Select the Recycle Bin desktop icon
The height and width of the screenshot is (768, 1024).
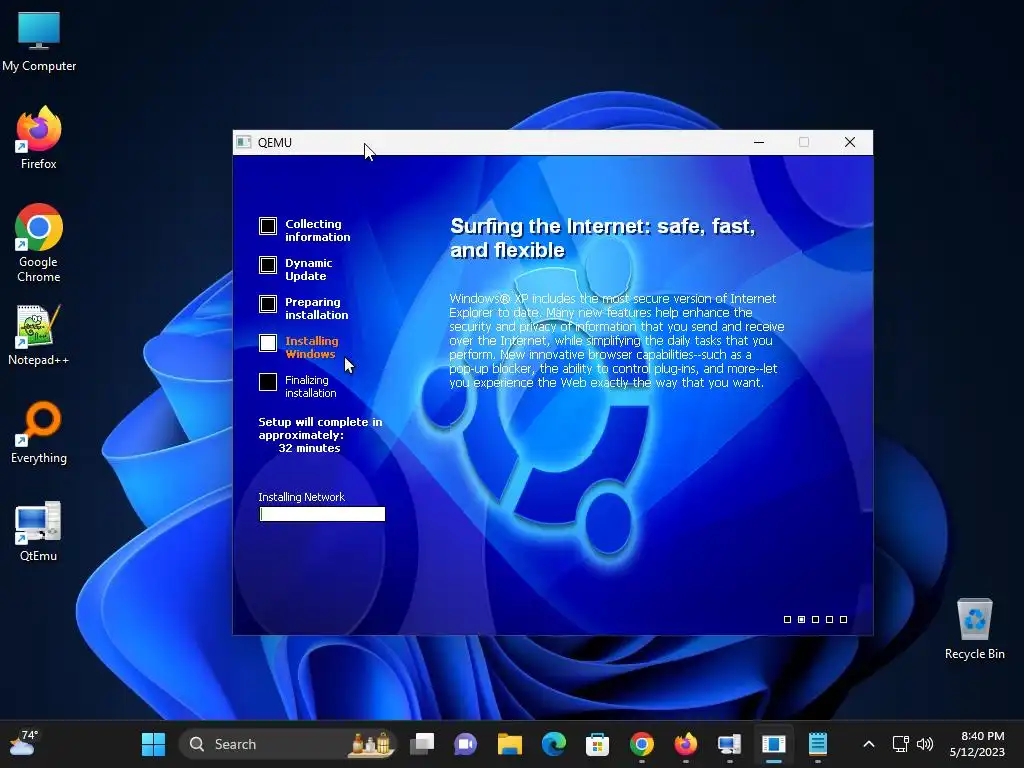(x=974, y=628)
